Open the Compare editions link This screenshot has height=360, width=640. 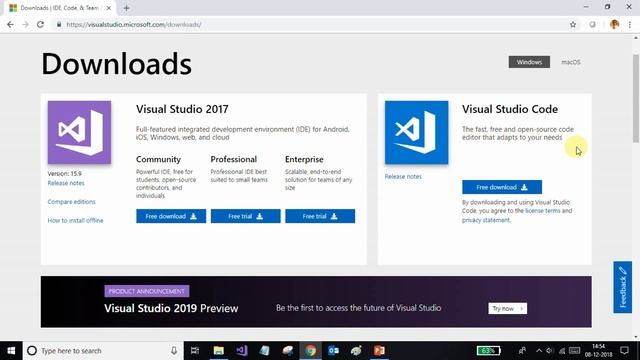coord(71,202)
